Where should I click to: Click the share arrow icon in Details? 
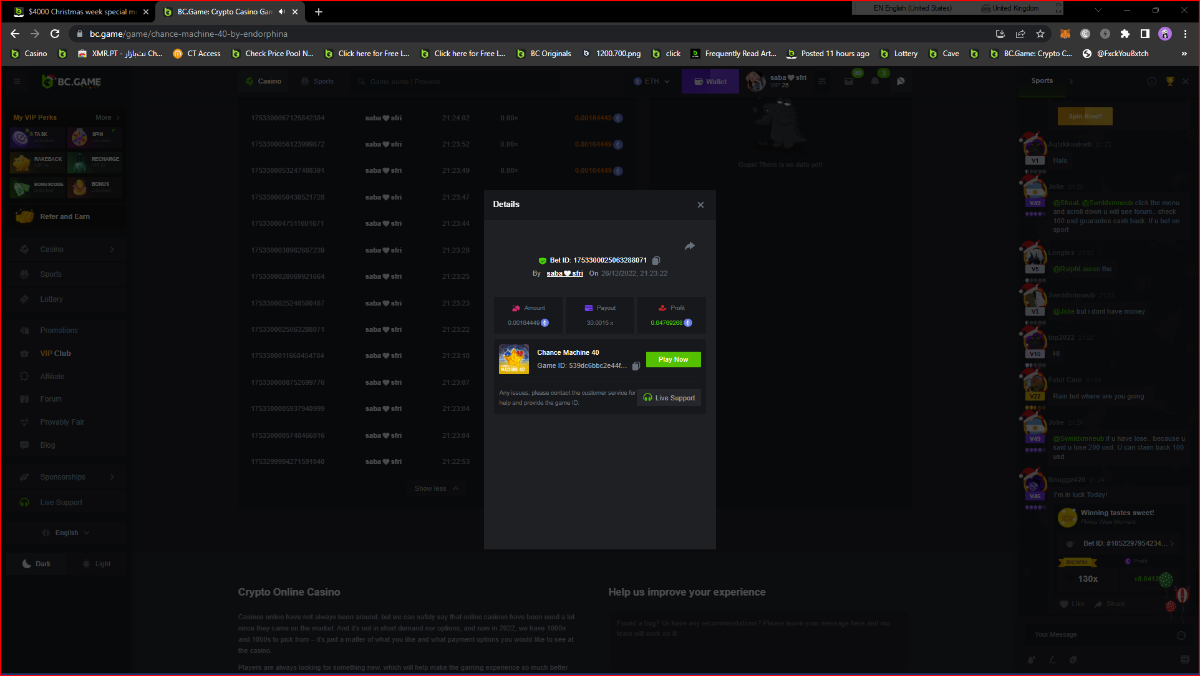[x=689, y=246]
